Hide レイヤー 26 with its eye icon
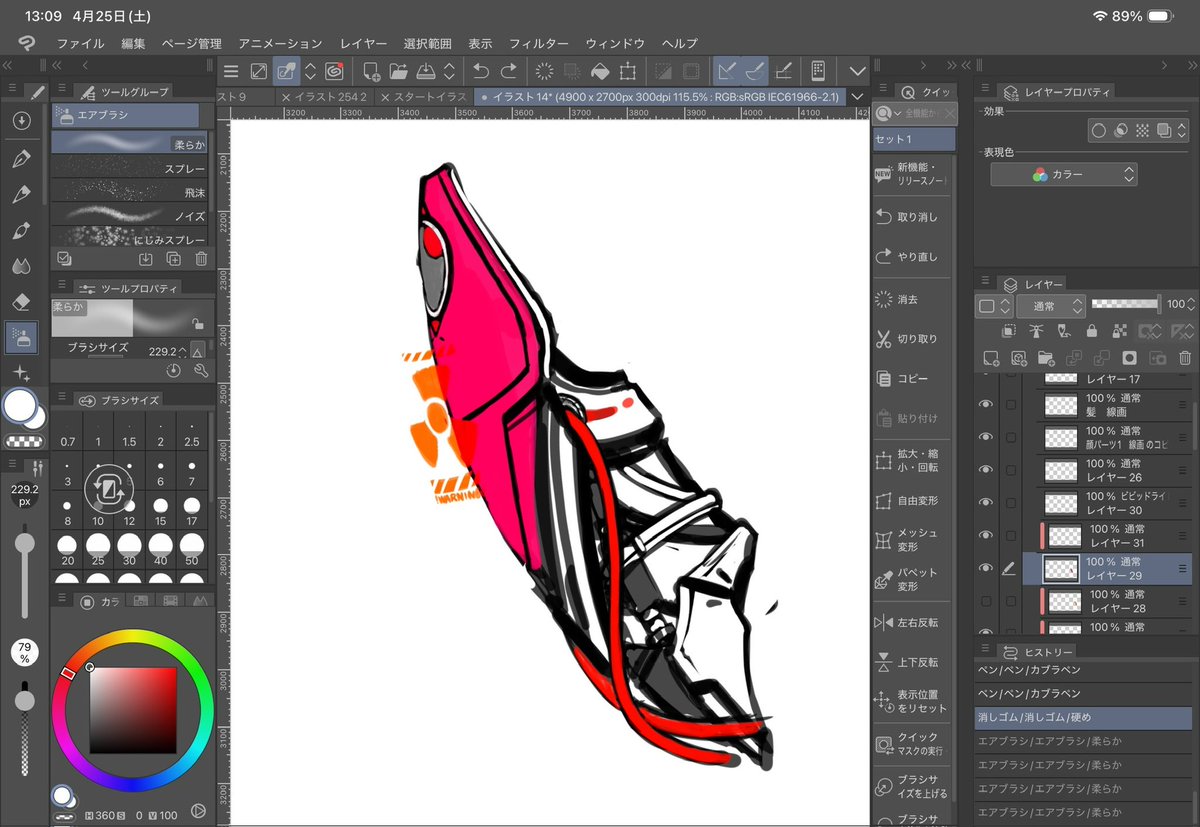 [x=986, y=470]
